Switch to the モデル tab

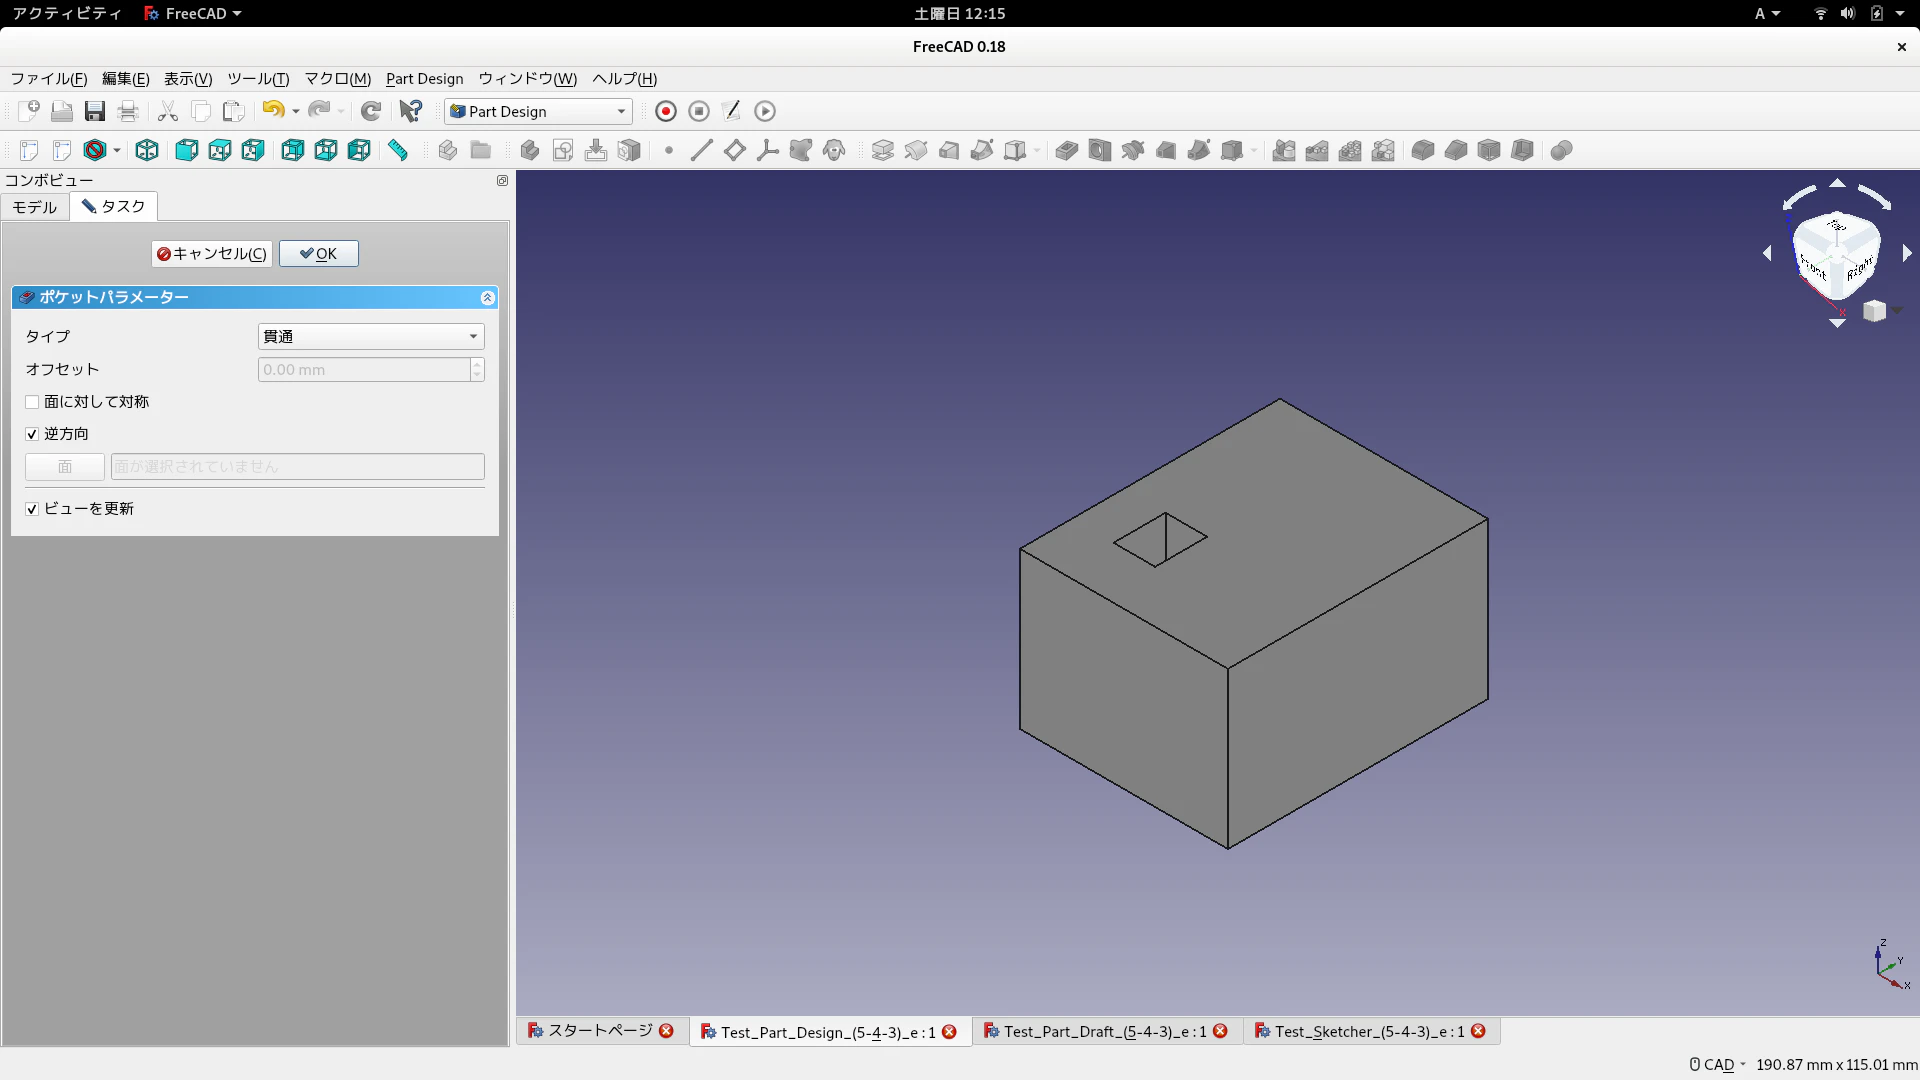[x=35, y=207]
